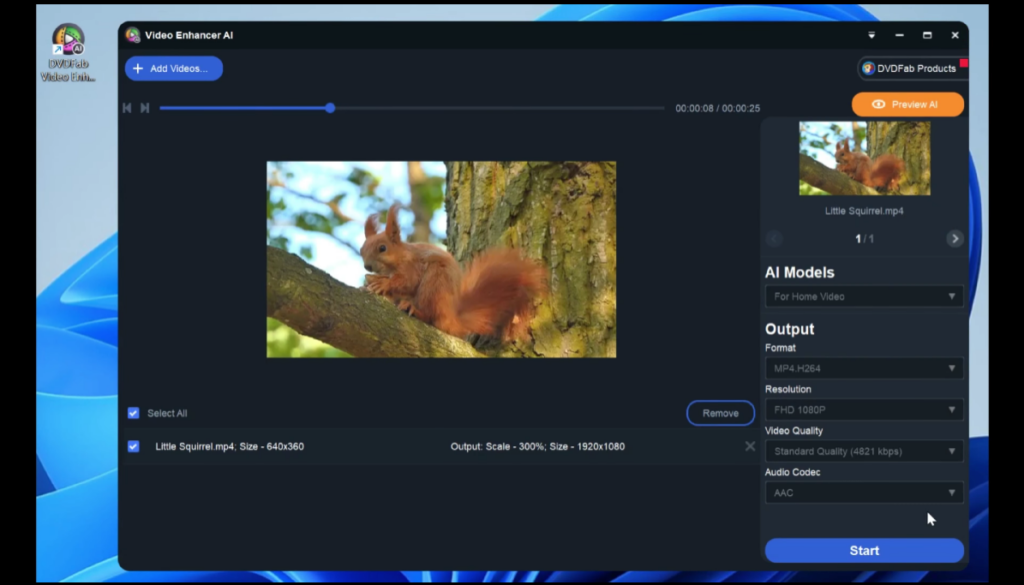Open the Preview AI eye icon

[881, 104]
